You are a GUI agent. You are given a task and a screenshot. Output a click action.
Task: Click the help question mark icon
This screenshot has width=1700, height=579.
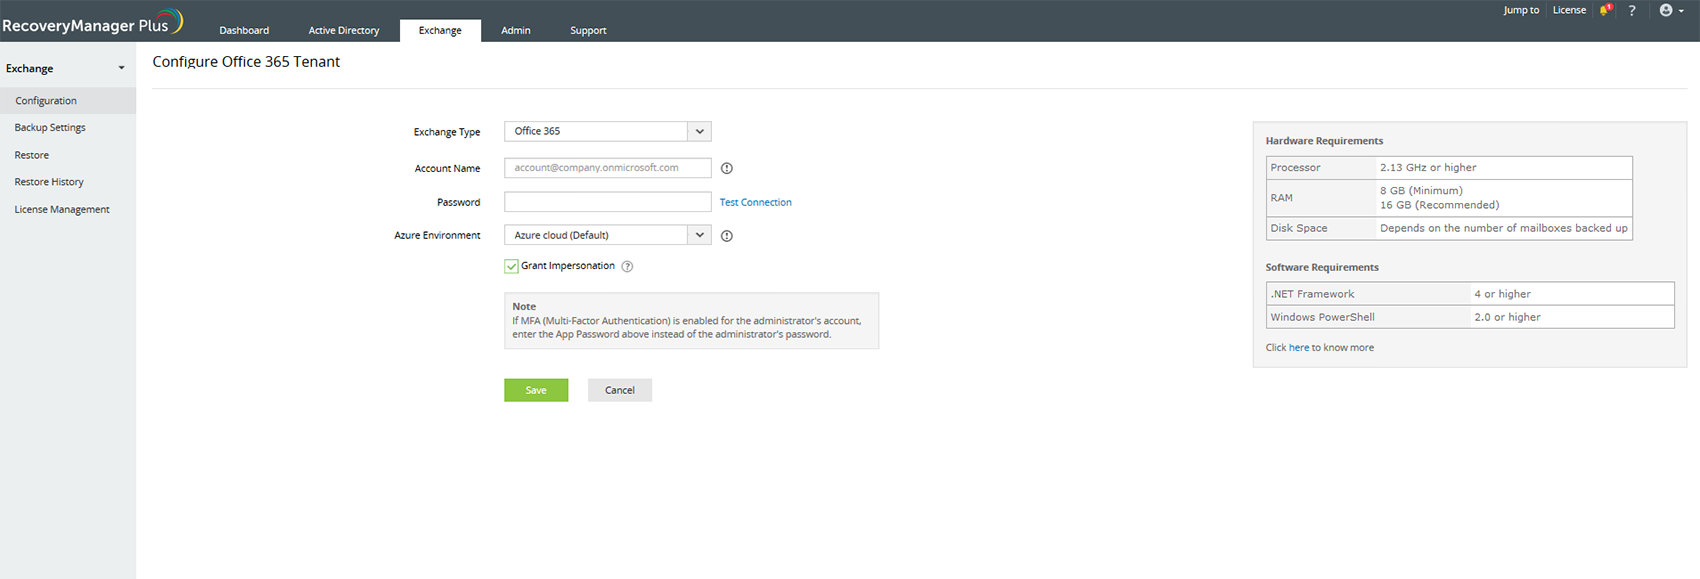(1632, 10)
